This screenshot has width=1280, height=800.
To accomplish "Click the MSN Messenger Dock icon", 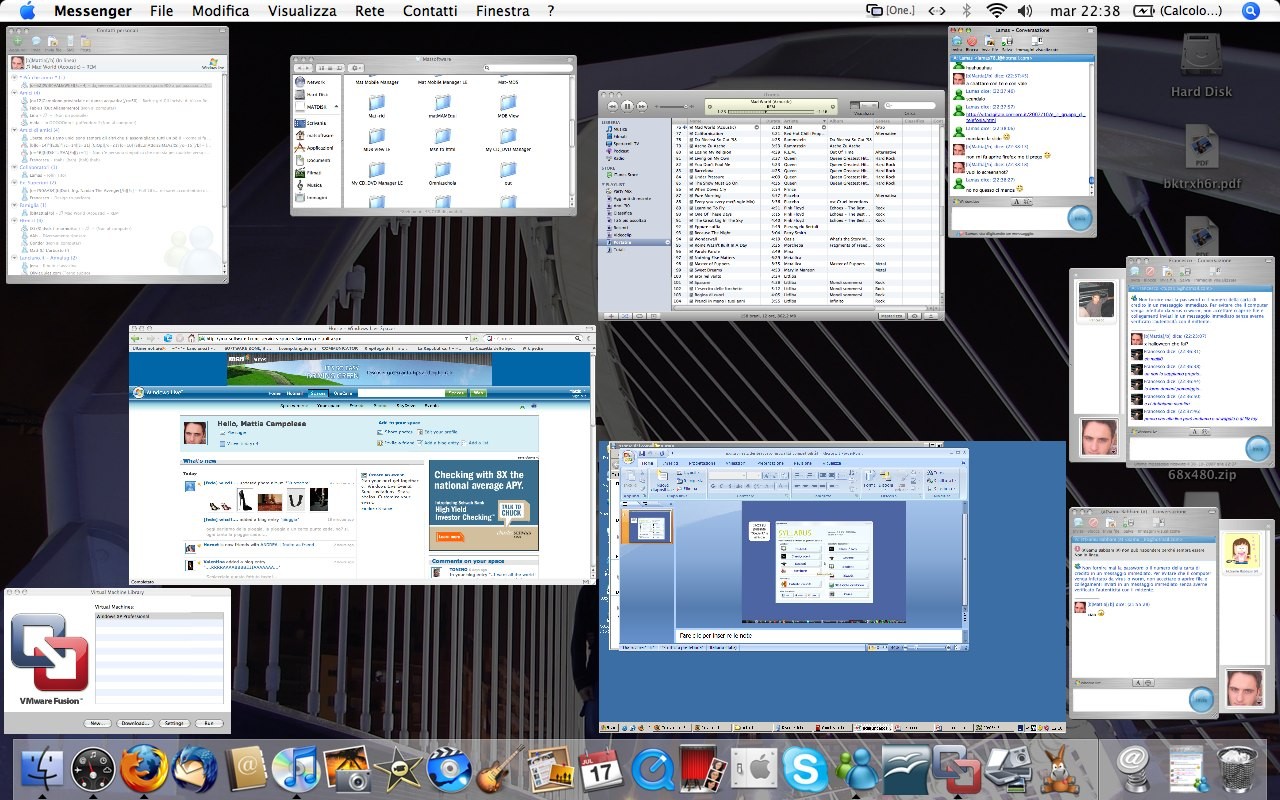I will [856, 768].
